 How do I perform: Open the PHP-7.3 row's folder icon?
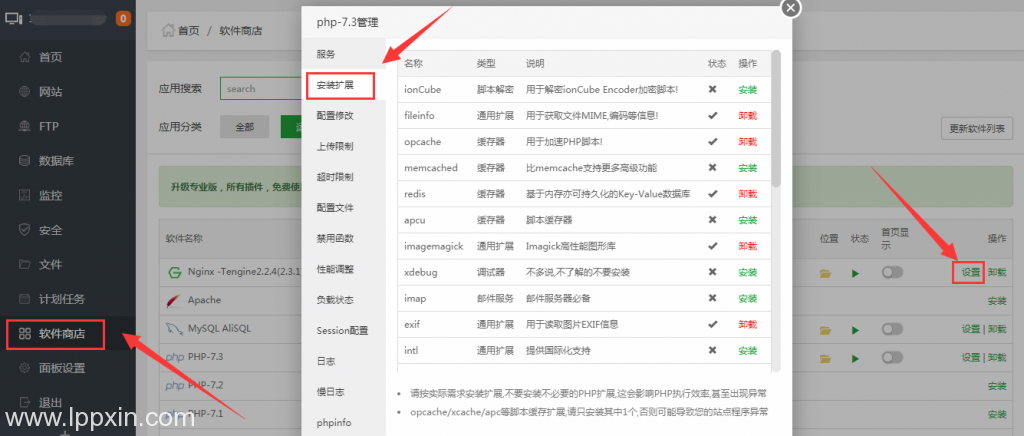[825, 358]
